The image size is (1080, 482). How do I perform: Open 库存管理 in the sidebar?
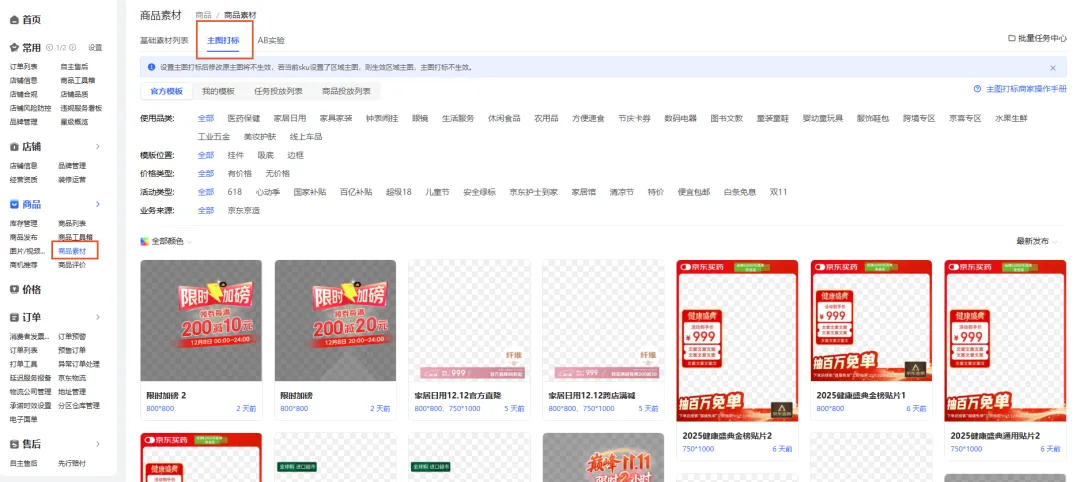(x=23, y=223)
